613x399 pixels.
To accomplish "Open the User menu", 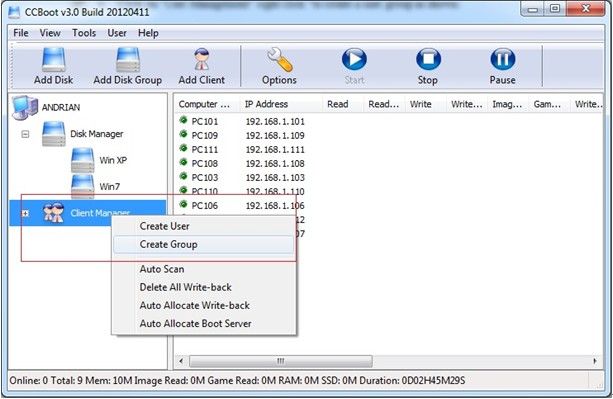I will pyautogui.click(x=117, y=33).
